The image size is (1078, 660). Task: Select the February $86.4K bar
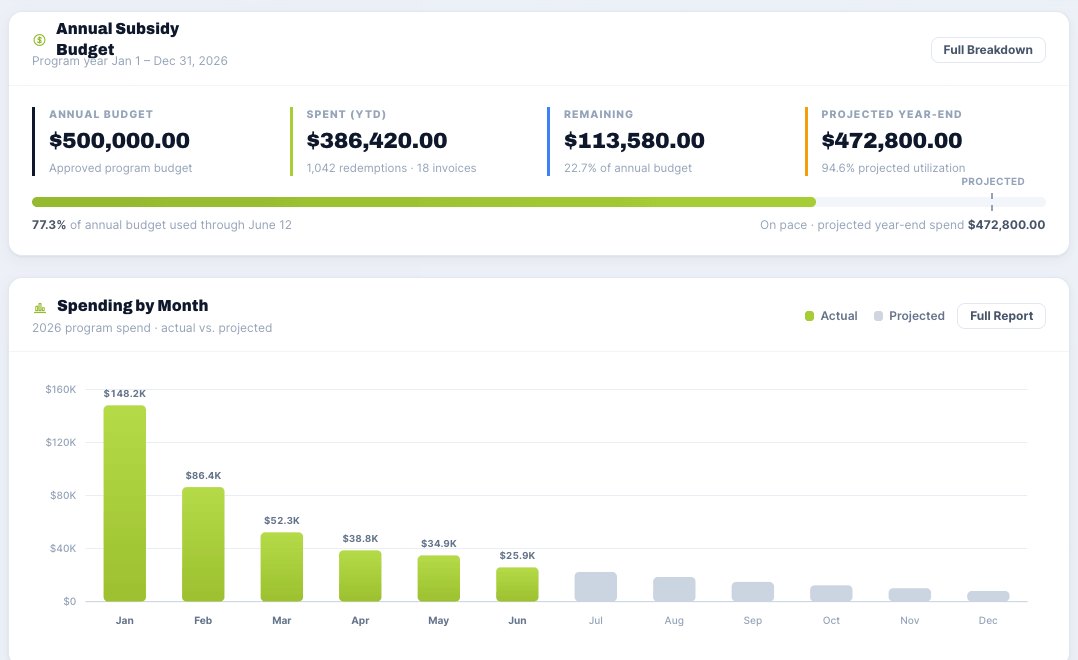203,544
